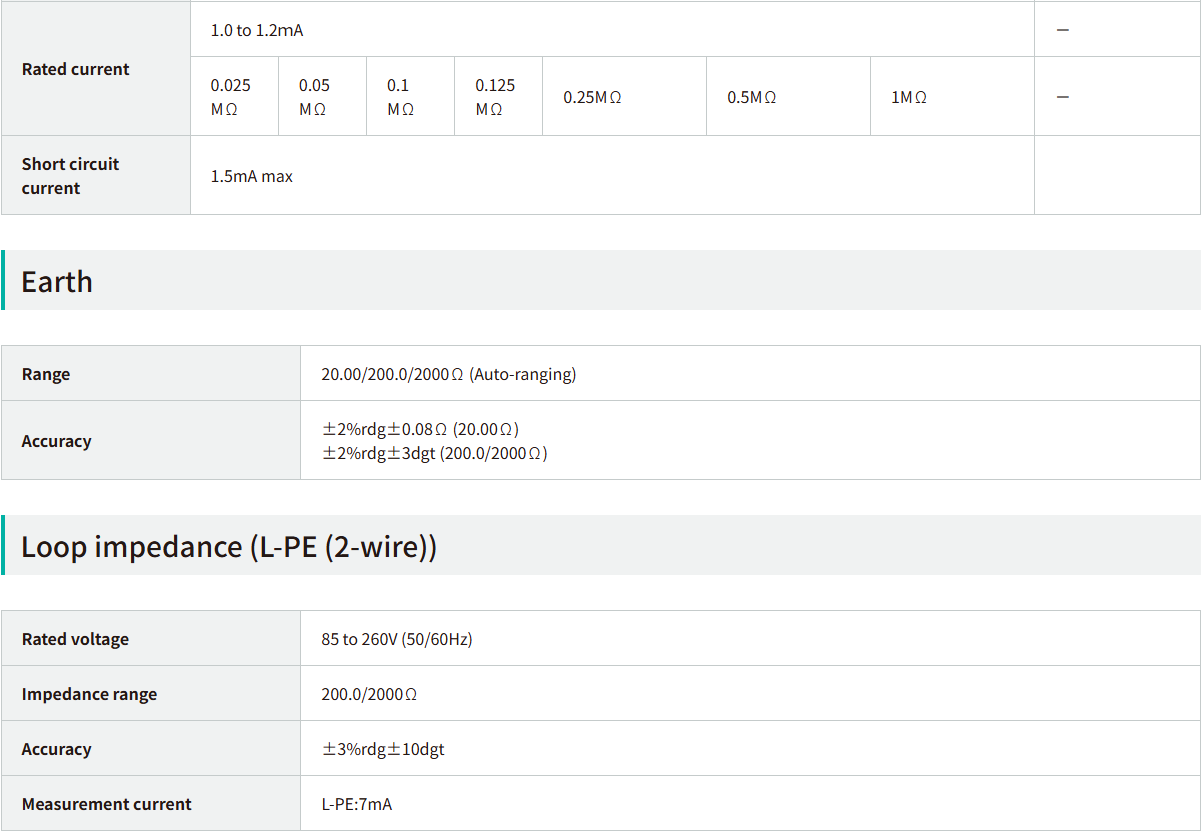Click the Earth section heading
This screenshot has height=831, width=1201.
point(57,281)
